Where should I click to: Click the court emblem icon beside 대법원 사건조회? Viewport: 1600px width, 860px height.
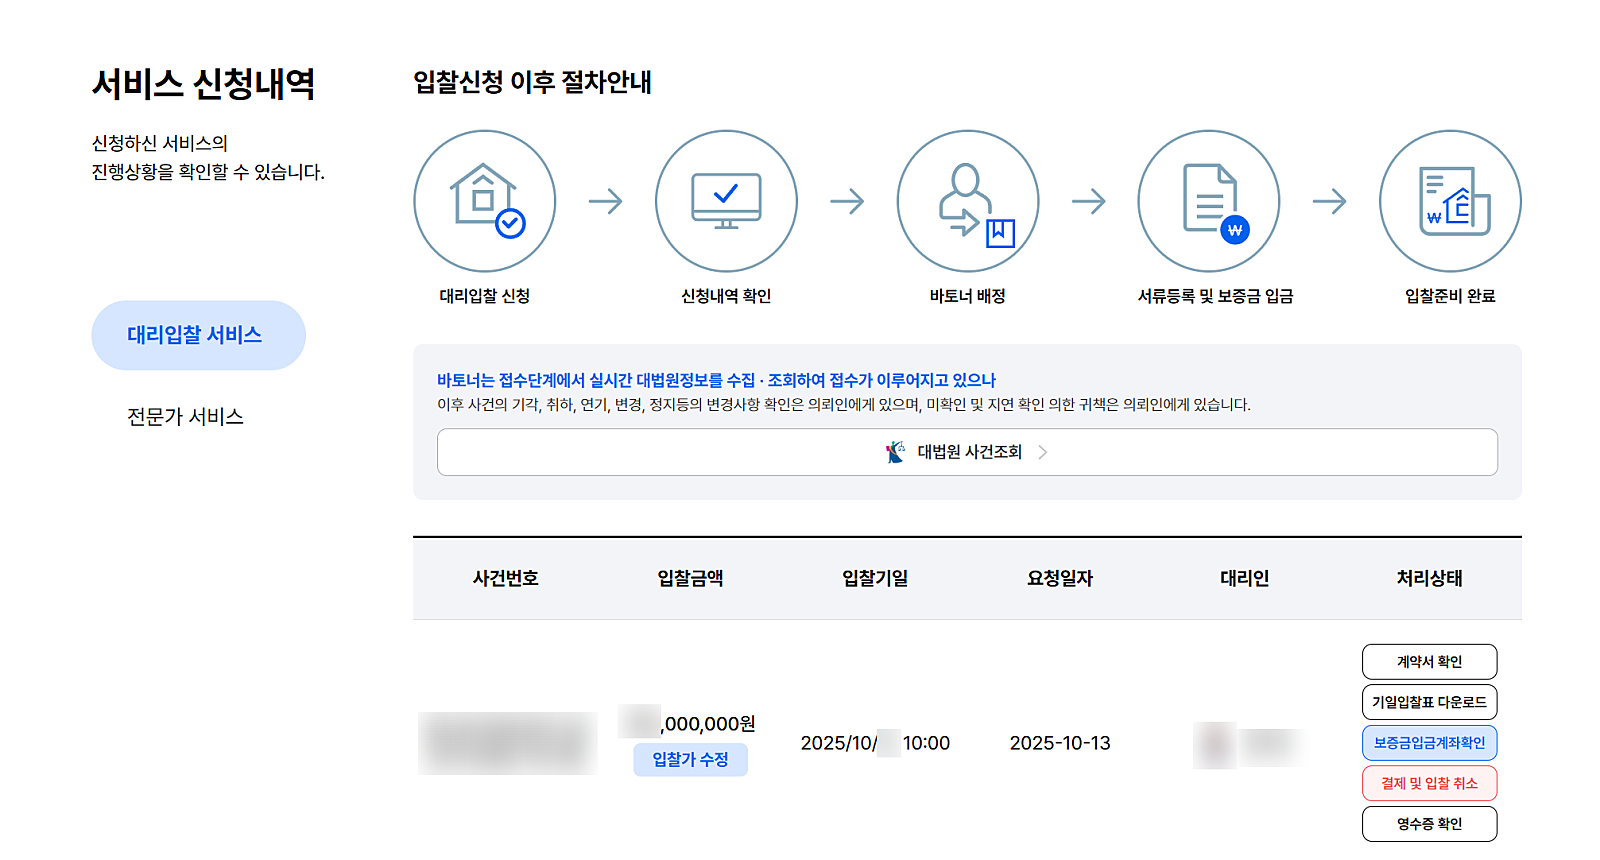895,452
